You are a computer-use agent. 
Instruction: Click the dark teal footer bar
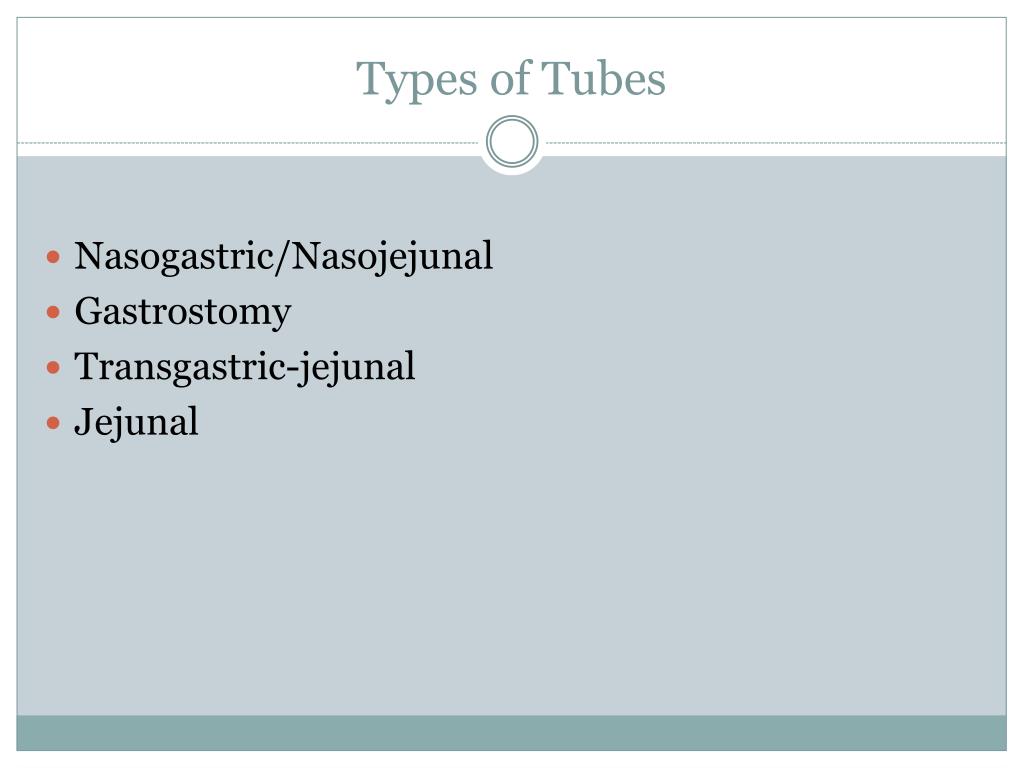coord(511,733)
